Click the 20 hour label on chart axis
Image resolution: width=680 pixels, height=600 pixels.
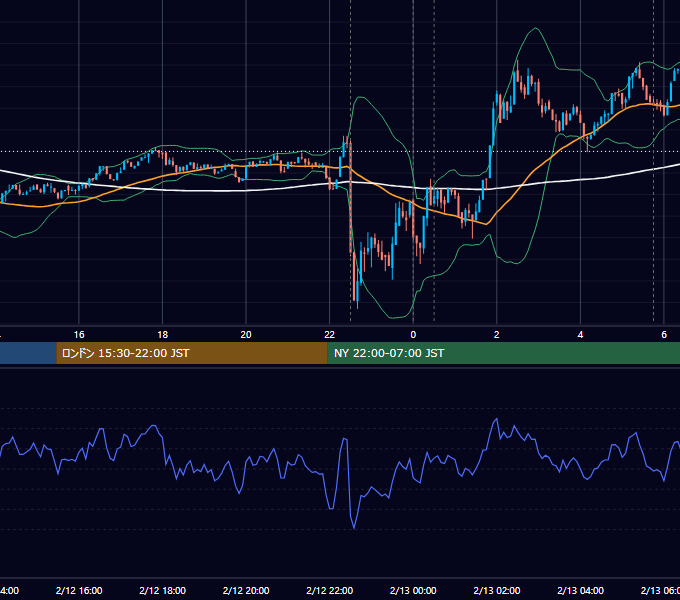[246, 335]
